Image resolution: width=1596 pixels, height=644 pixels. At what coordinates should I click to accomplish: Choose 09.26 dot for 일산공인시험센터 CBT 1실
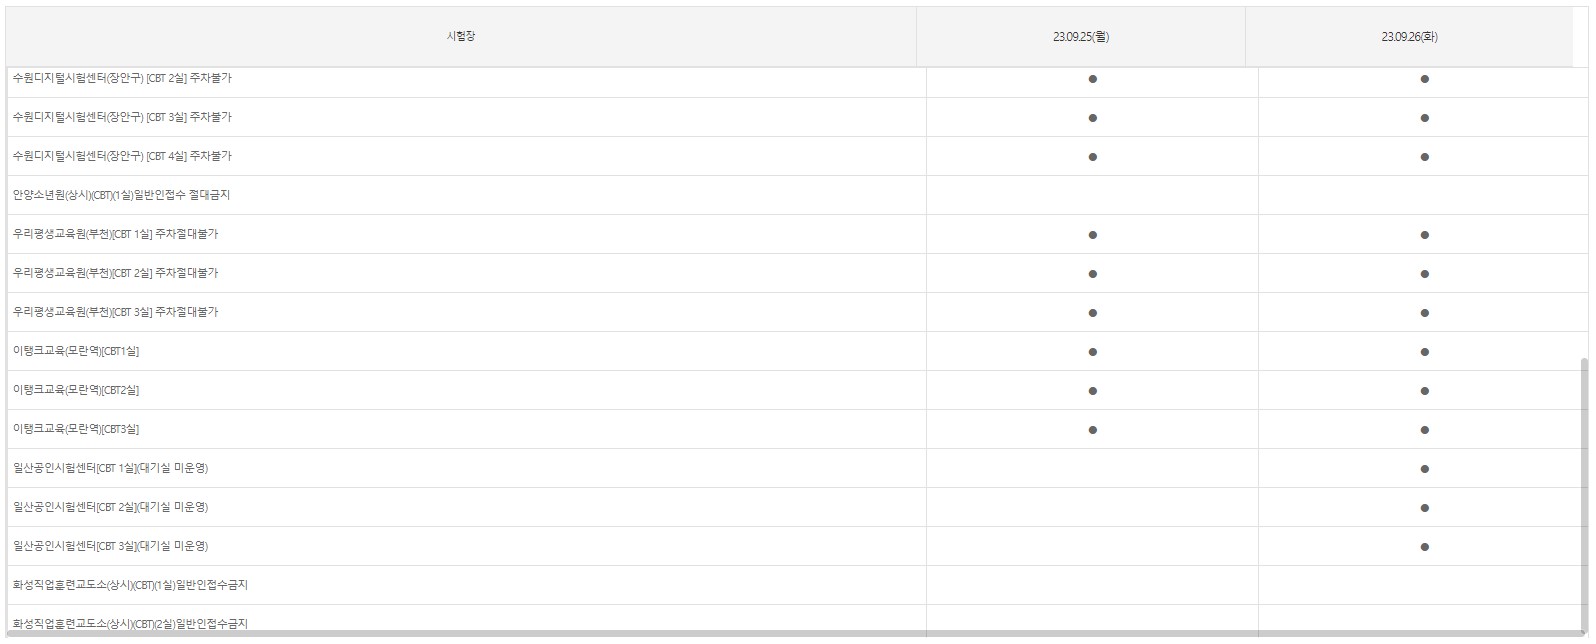click(x=1424, y=469)
